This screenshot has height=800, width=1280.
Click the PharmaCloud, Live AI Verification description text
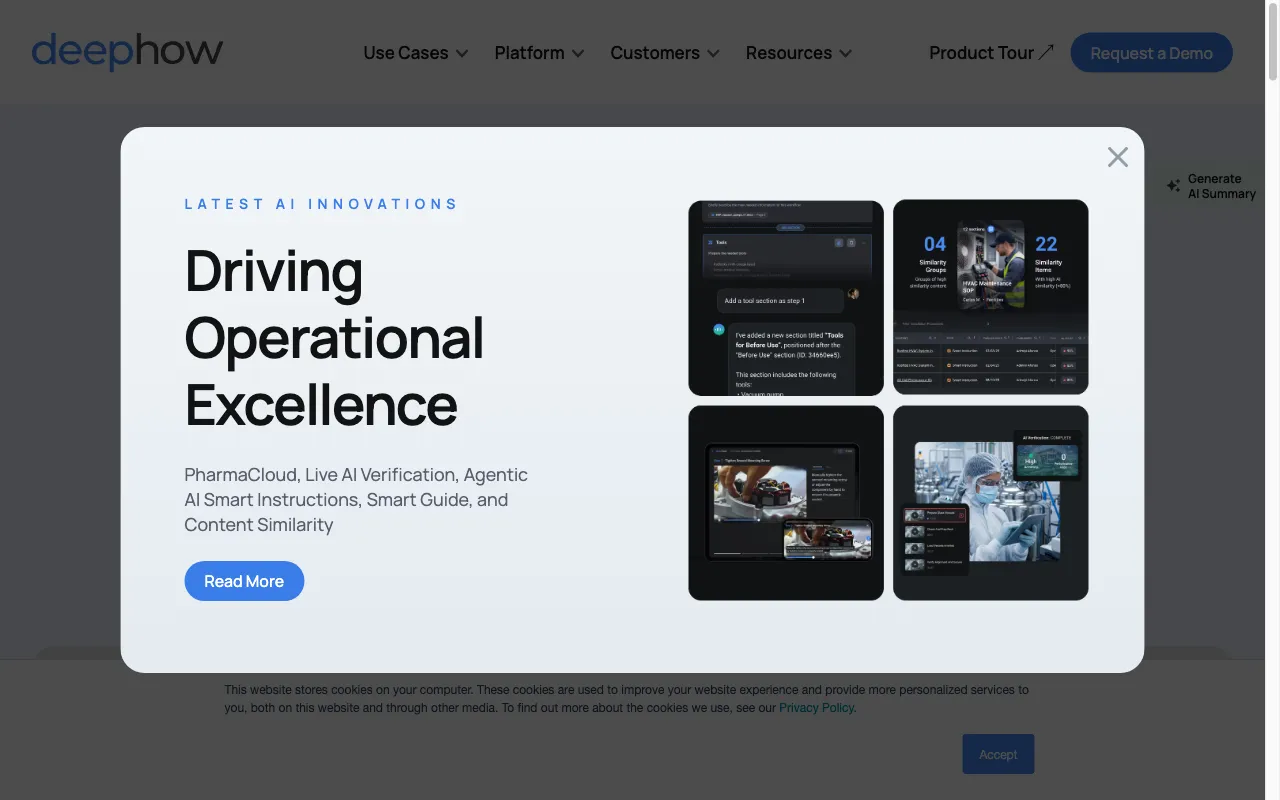(356, 500)
